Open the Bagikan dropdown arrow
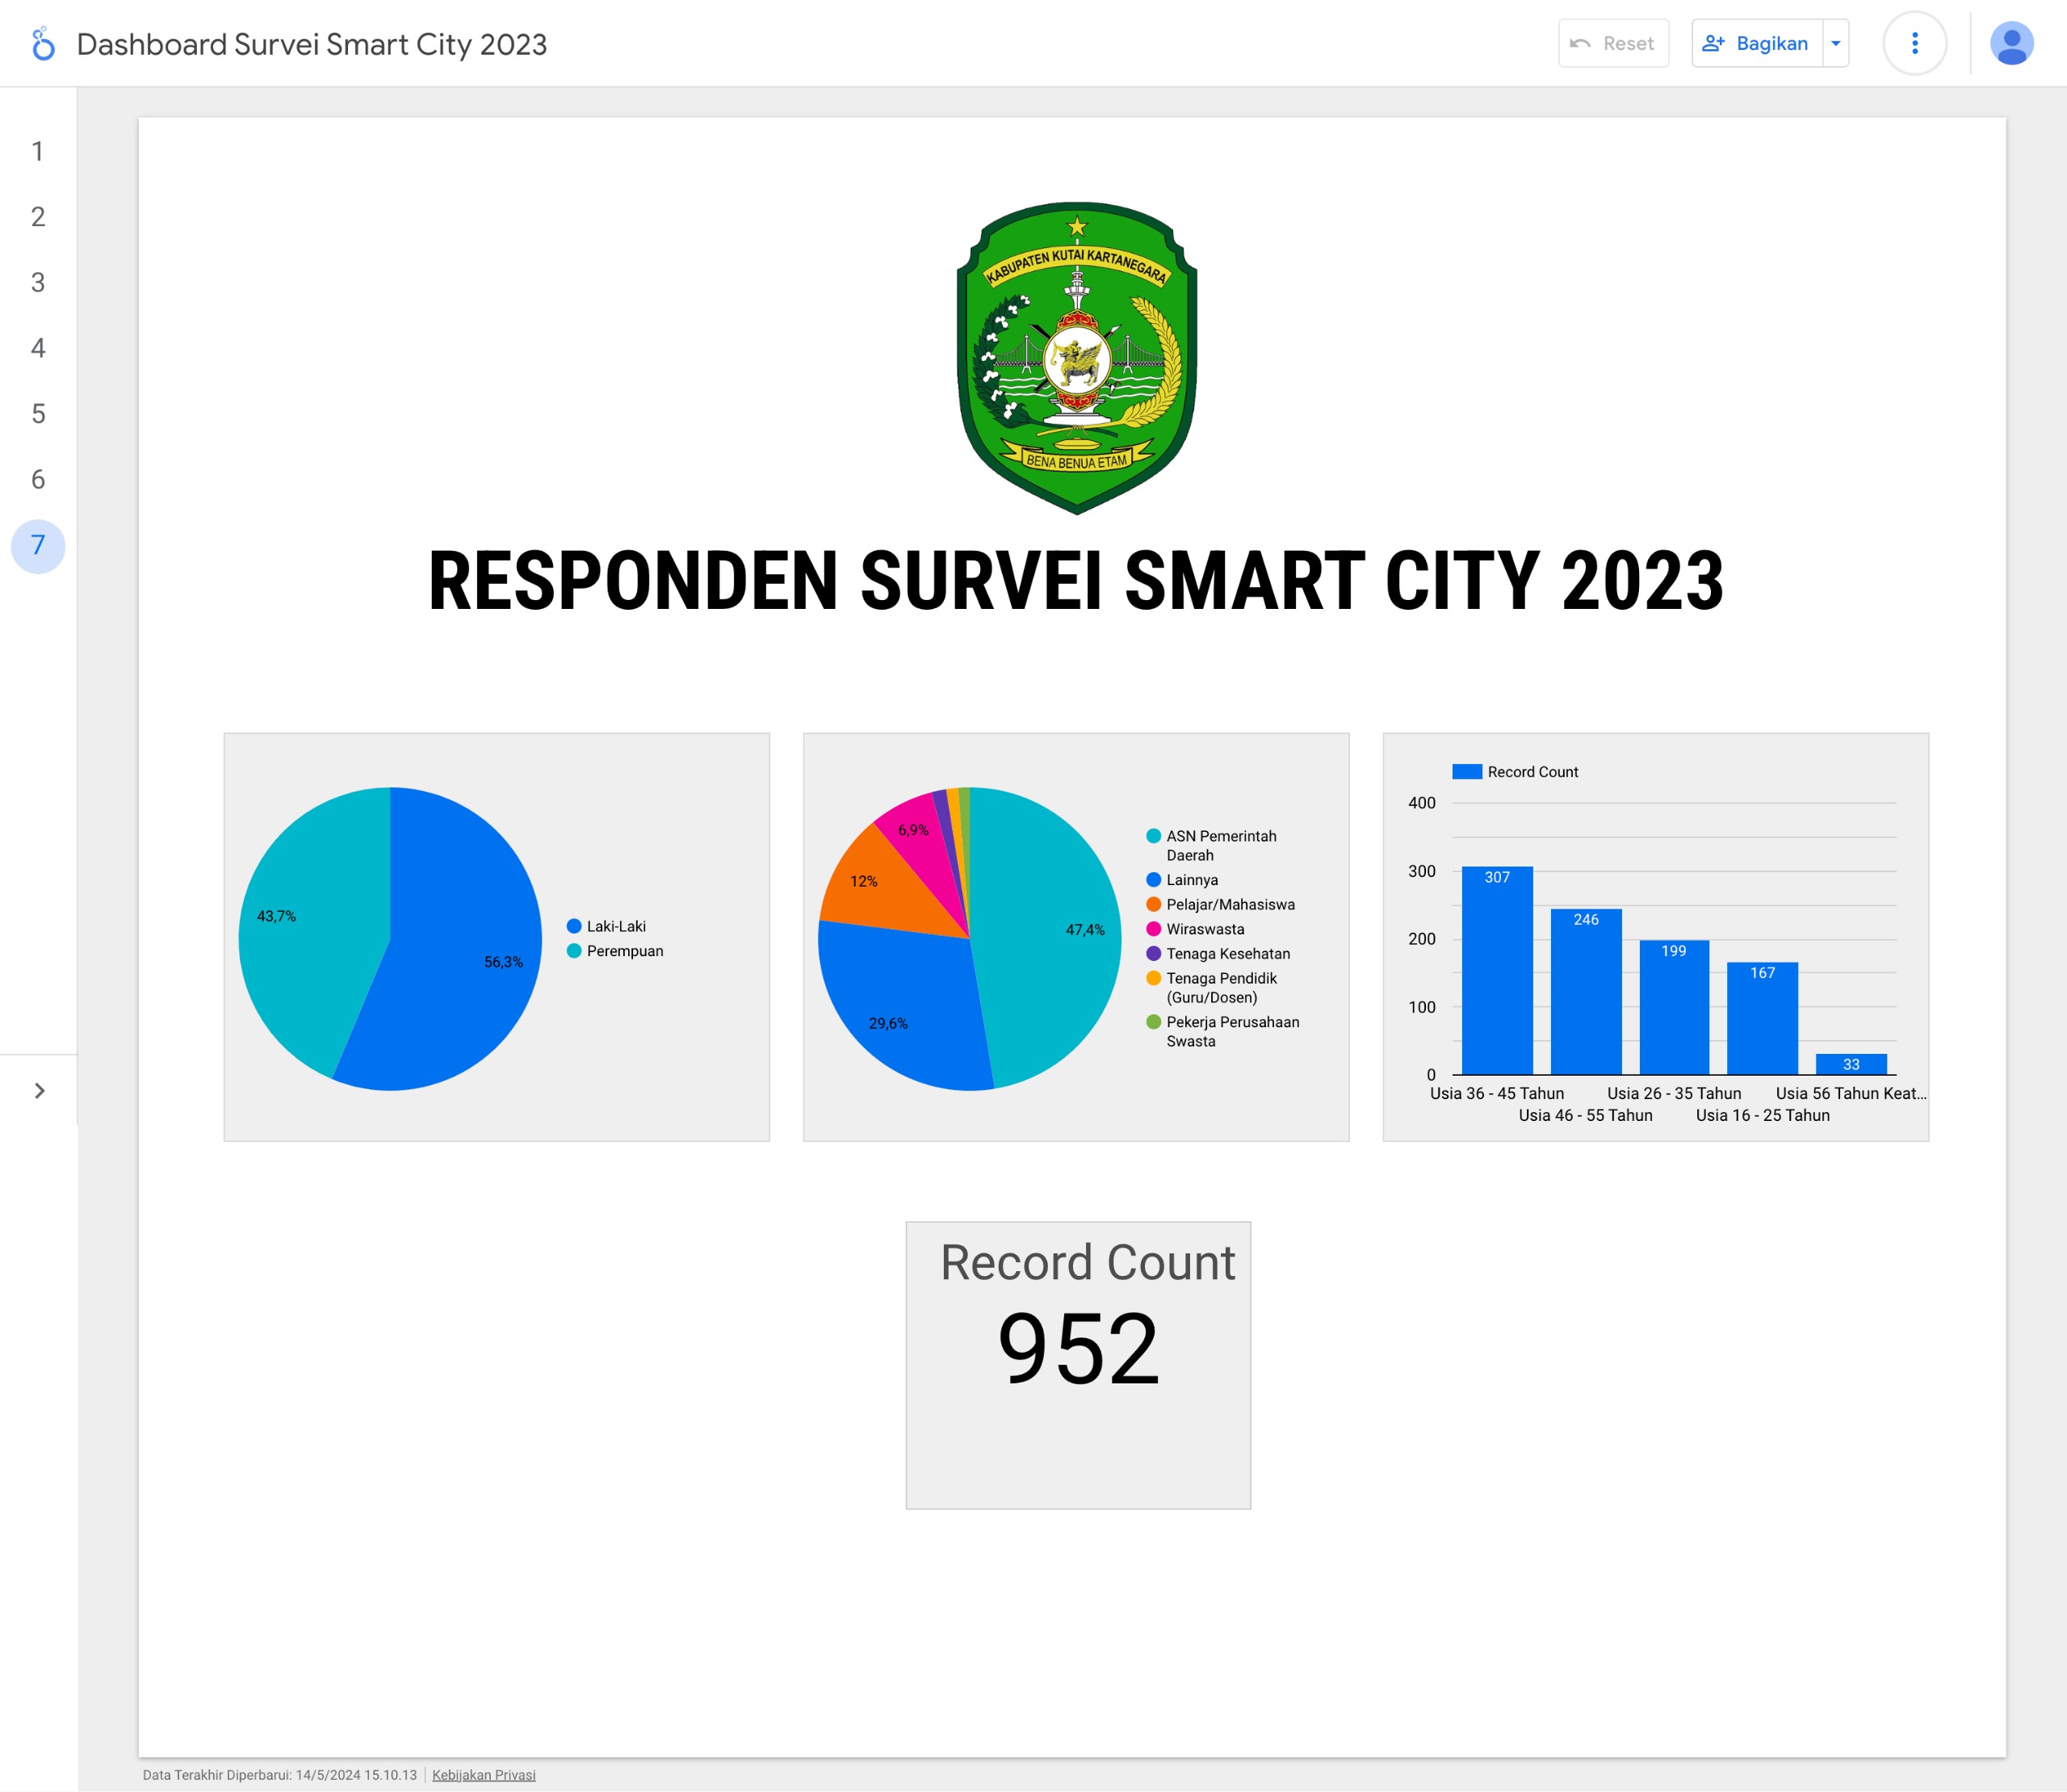 (x=1835, y=44)
